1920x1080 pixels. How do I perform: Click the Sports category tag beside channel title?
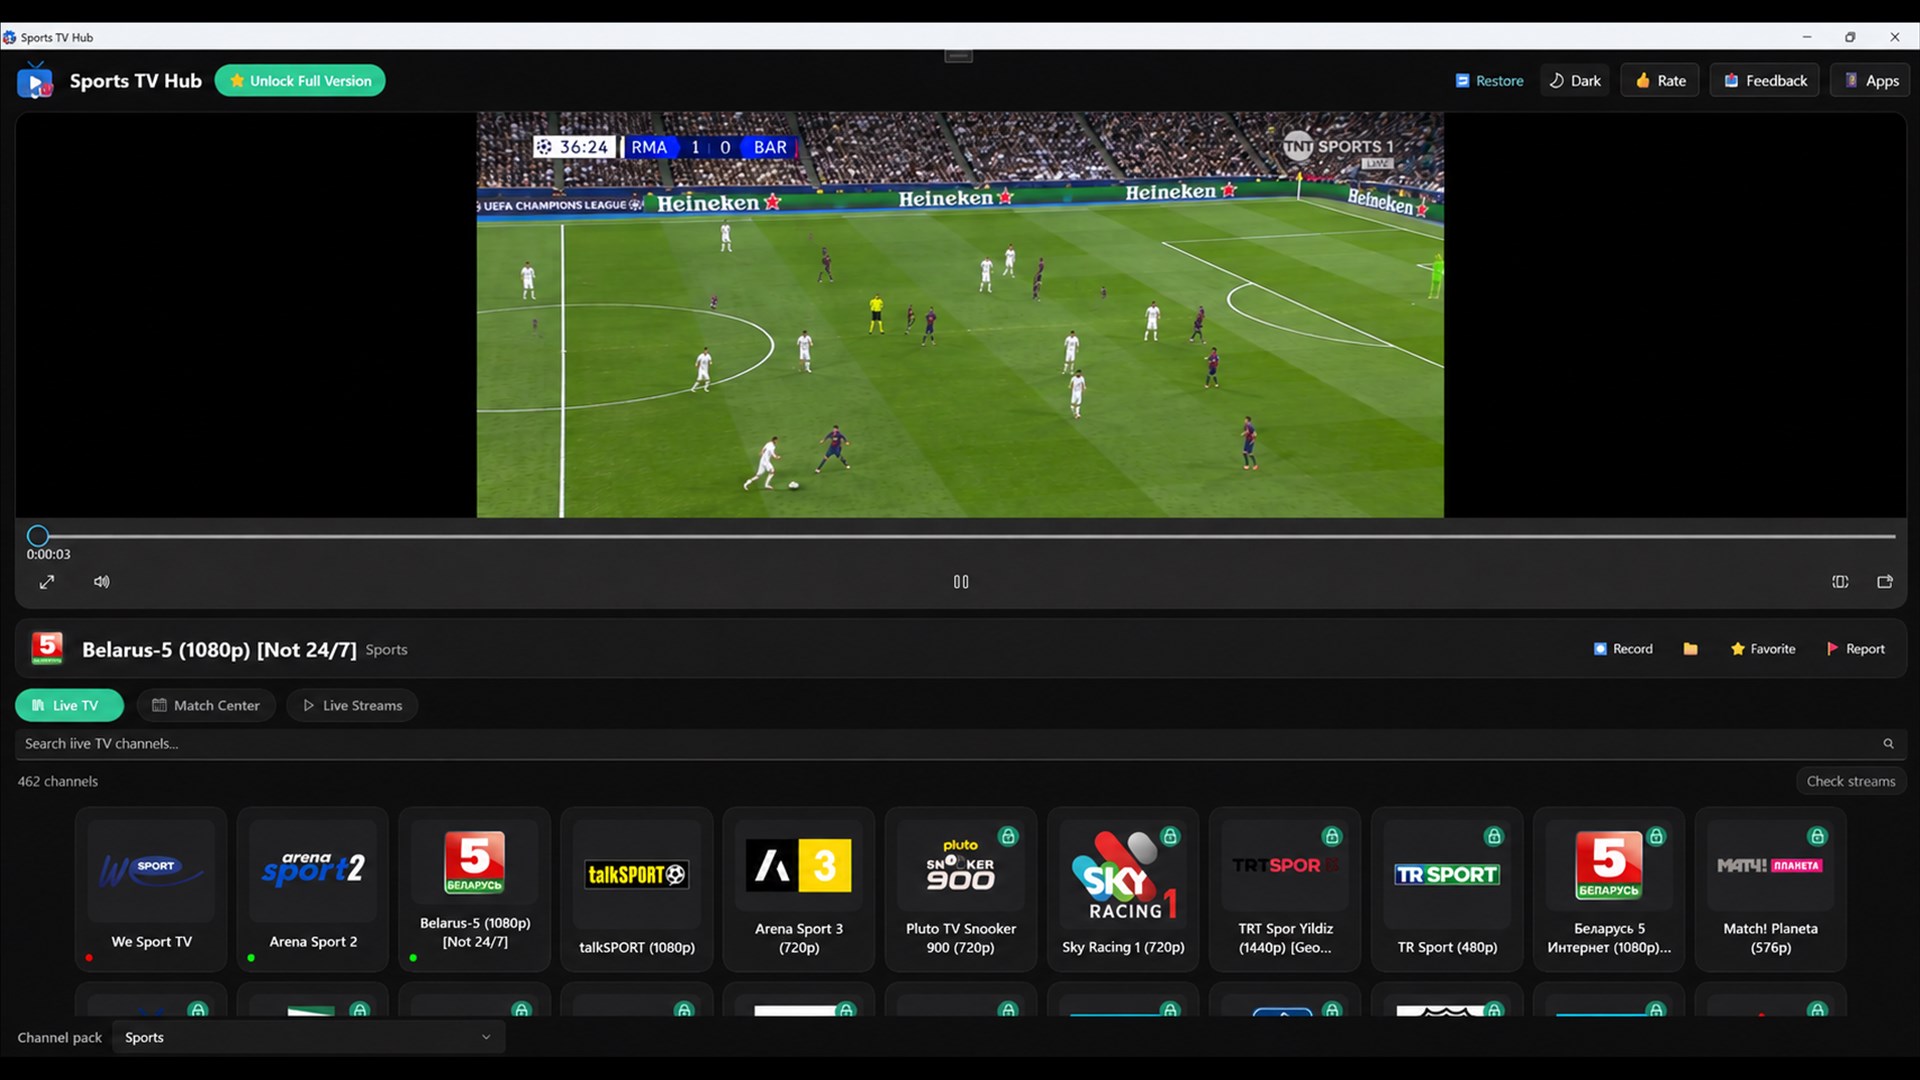point(386,650)
